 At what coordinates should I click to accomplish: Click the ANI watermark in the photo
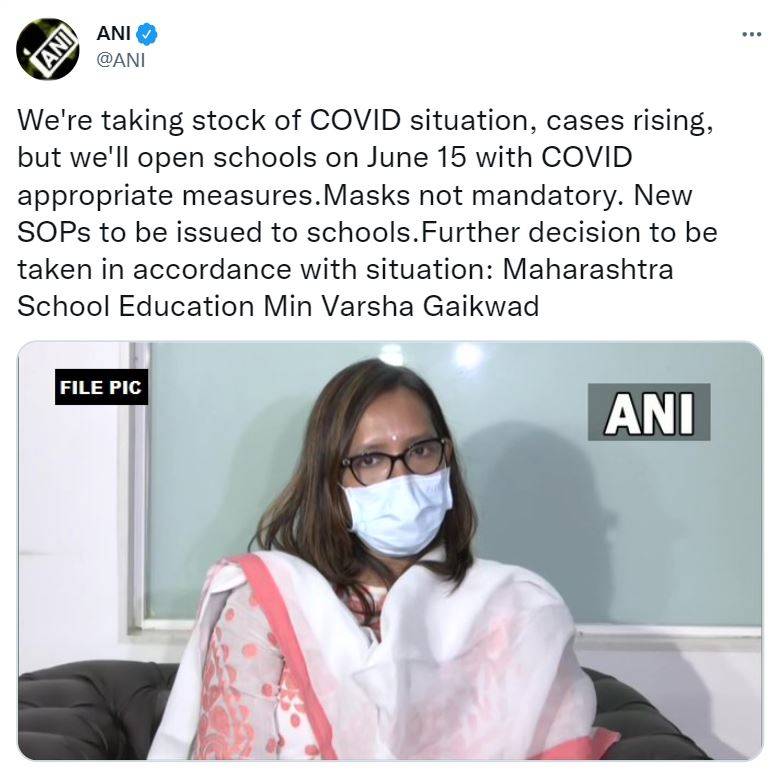pos(649,412)
